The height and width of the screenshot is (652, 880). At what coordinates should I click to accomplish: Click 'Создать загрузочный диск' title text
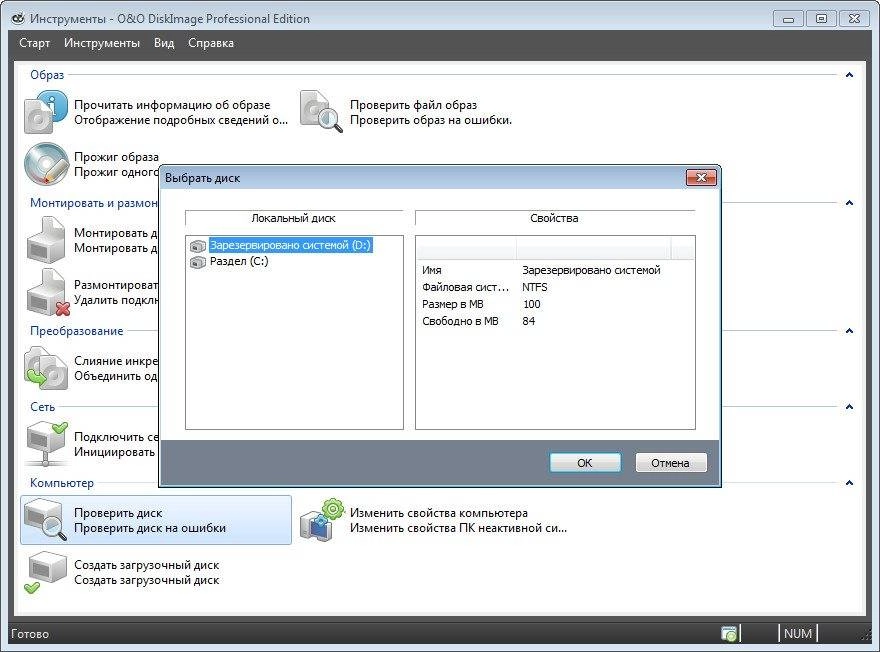[146, 565]
